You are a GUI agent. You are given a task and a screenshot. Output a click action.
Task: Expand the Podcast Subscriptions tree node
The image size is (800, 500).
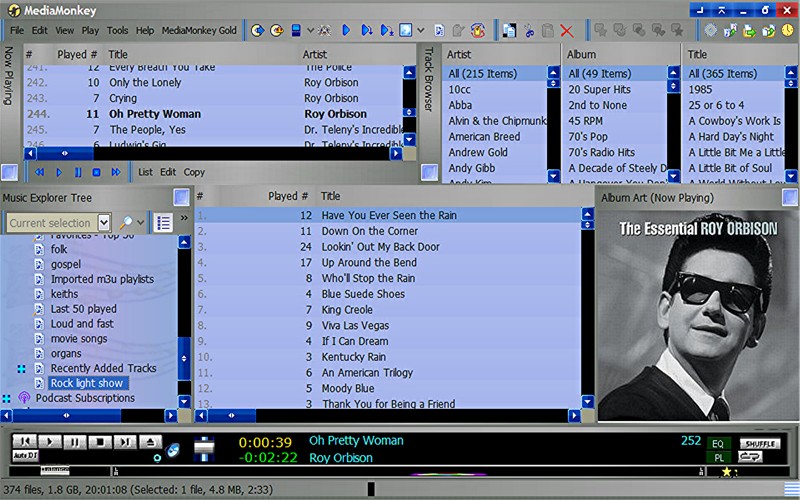click(x=6, y=398)
